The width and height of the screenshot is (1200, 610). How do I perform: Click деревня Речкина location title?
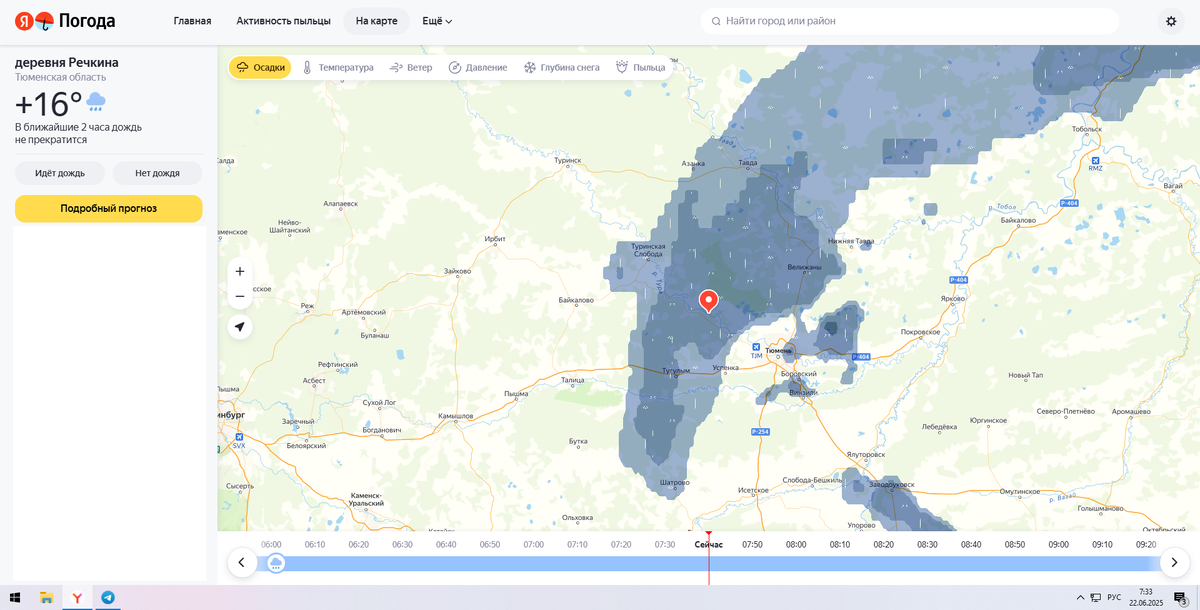66,62
